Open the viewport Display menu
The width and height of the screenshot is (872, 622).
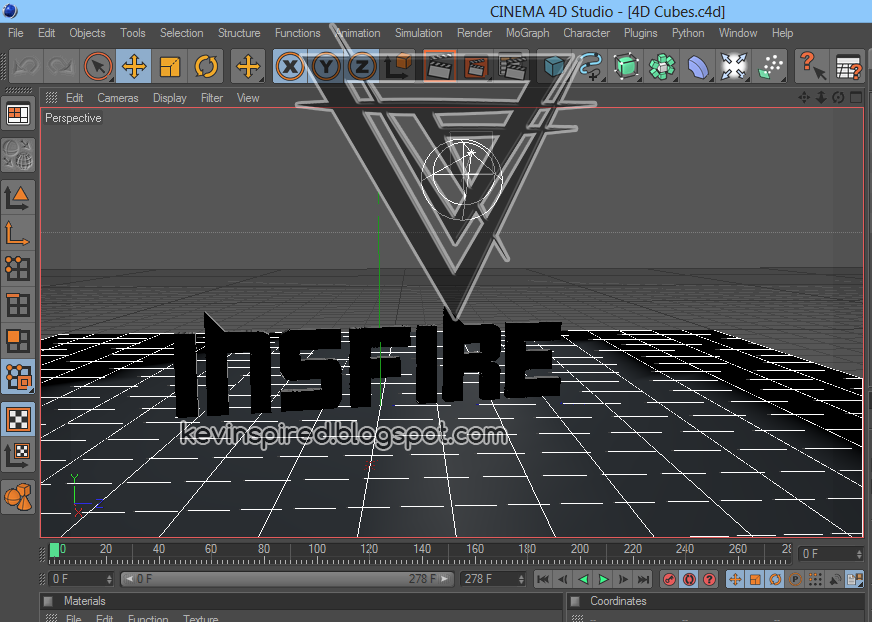click(170, 98)
